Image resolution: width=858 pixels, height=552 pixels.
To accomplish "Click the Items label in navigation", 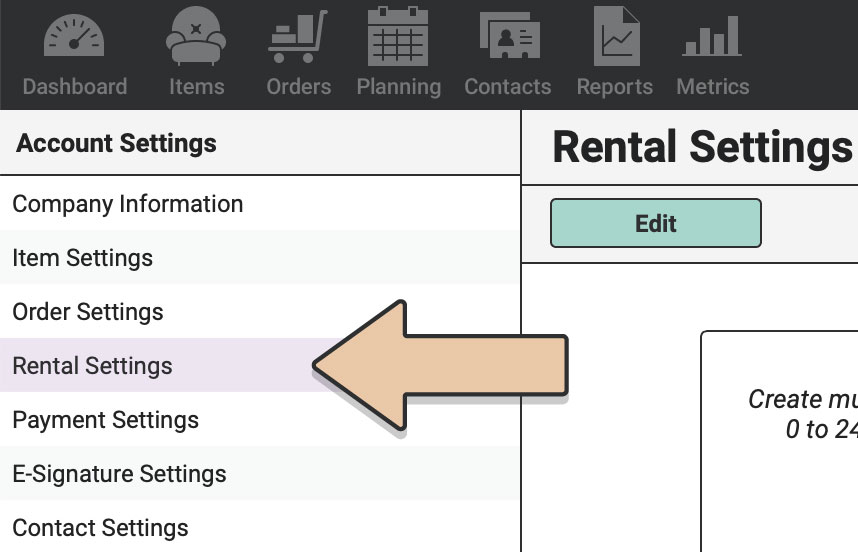I will (x=196, y=86).
